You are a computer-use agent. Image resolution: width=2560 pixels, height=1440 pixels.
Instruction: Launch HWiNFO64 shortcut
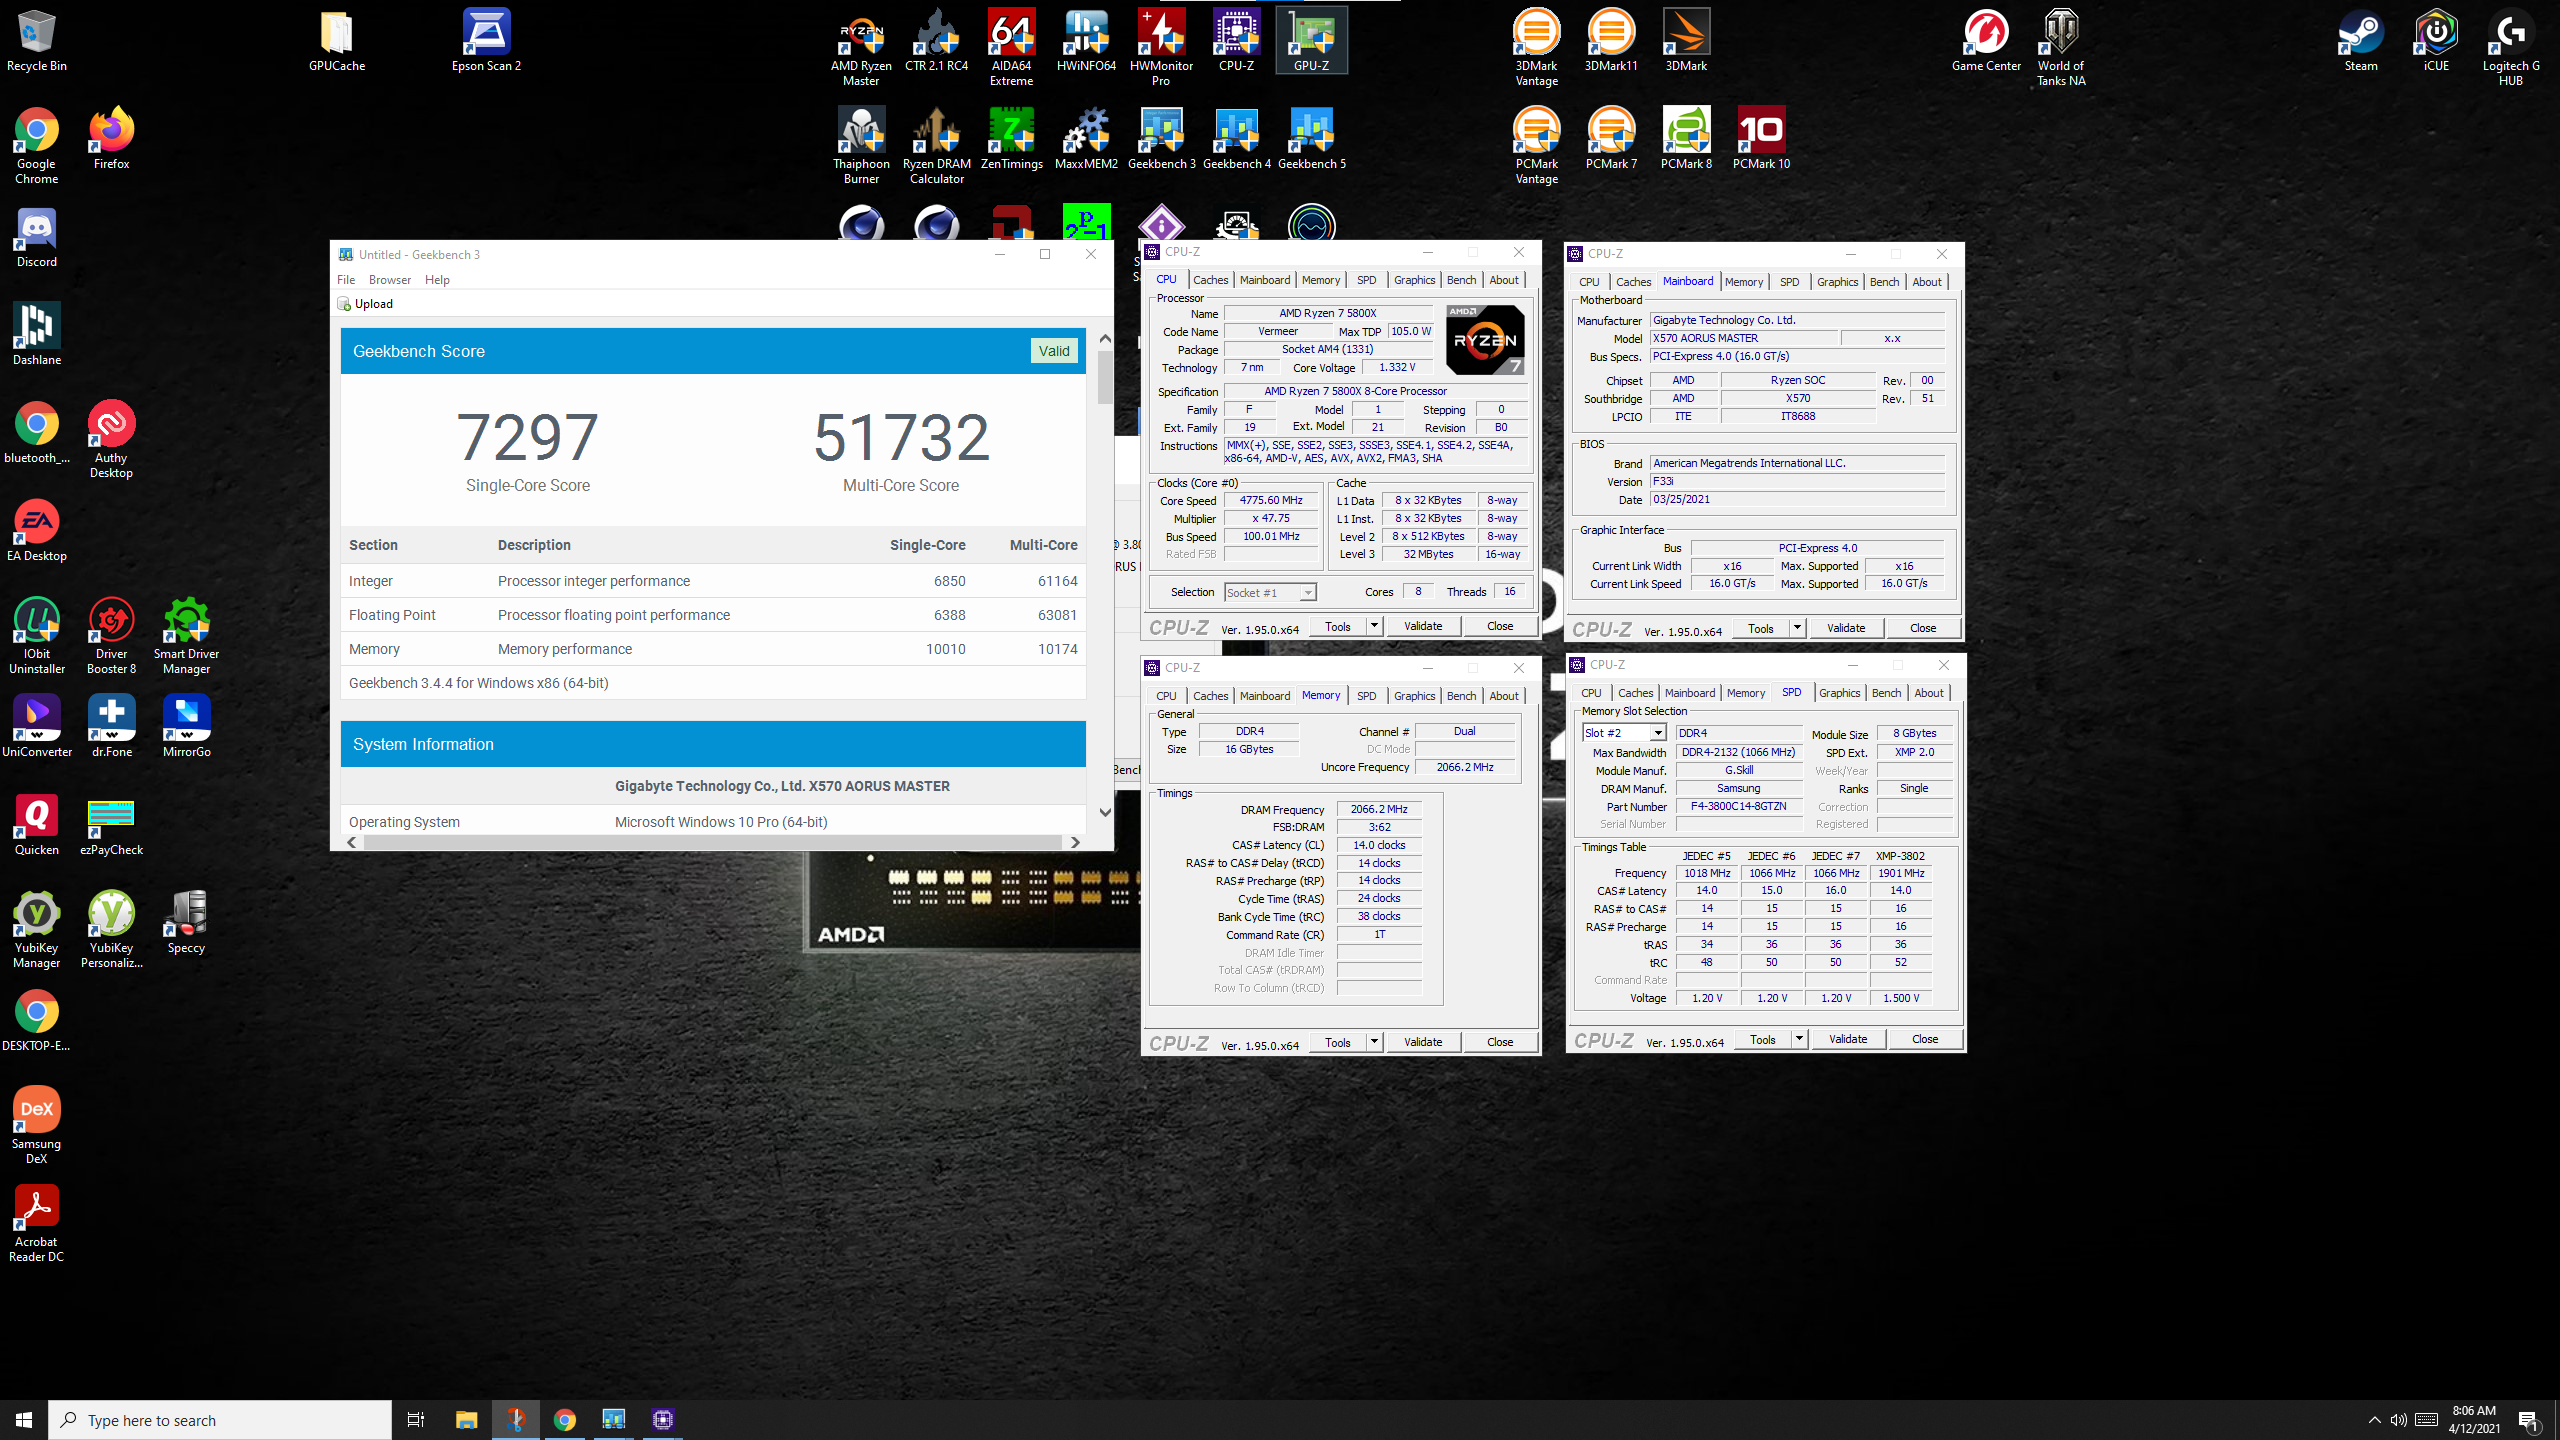(1086, 42)
